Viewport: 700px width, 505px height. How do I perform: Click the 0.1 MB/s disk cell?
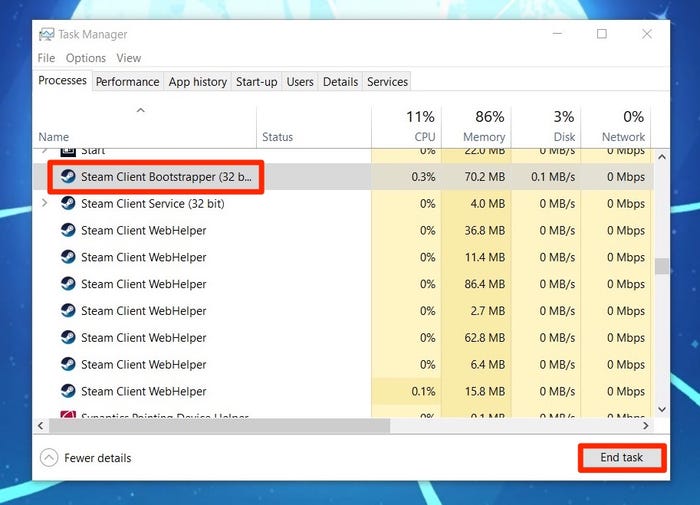pos(546,176)
